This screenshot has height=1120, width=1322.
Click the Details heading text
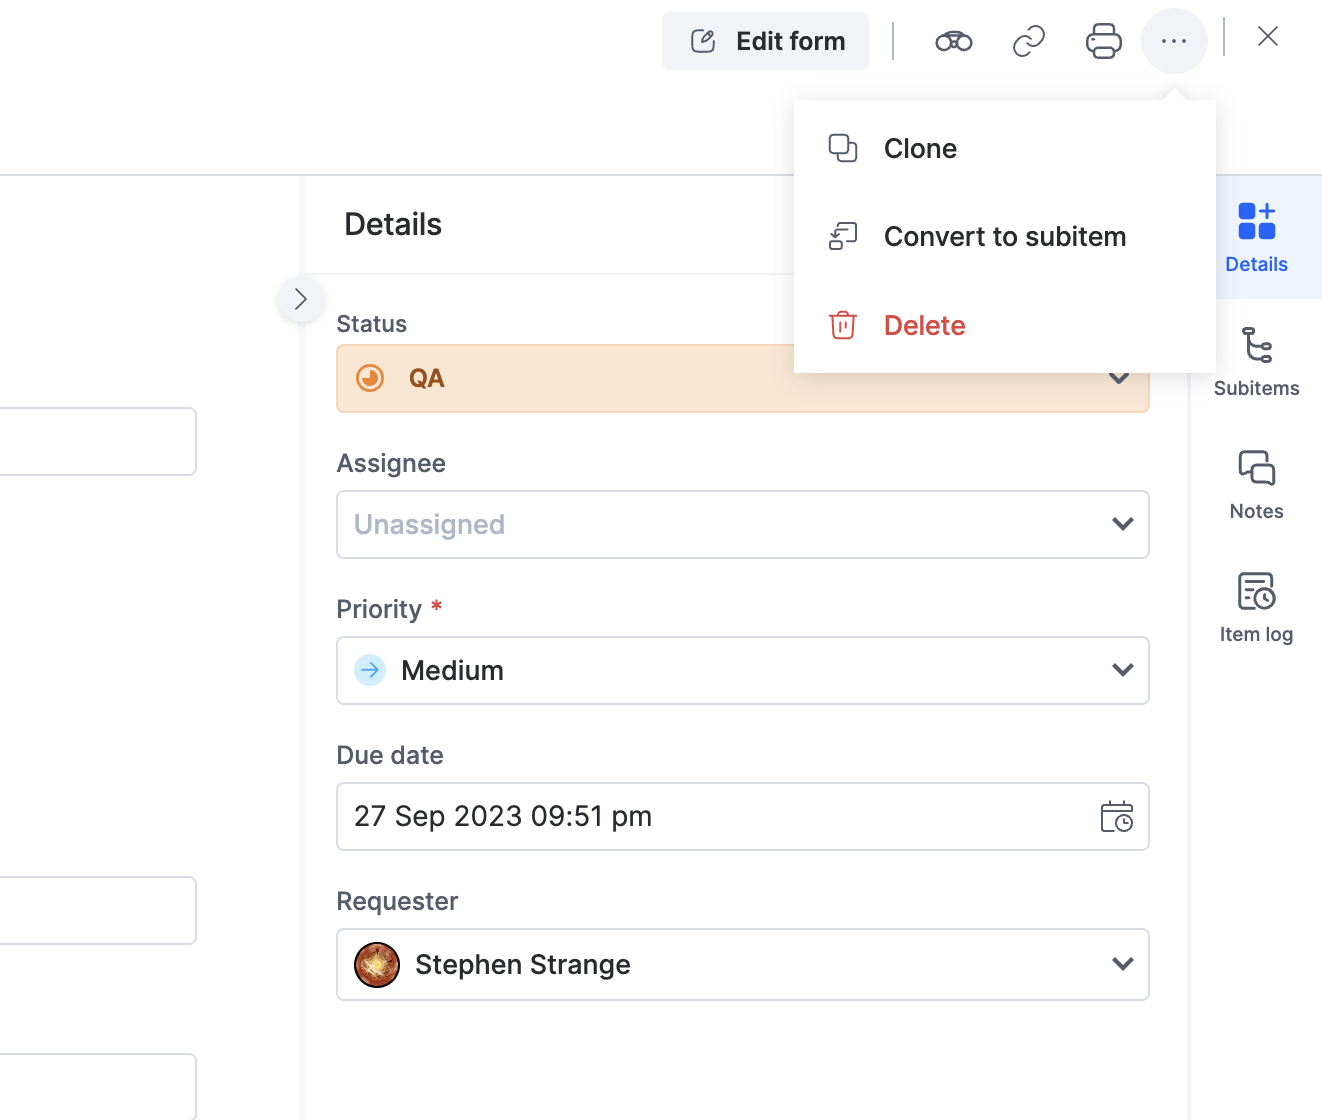[393, 225]
